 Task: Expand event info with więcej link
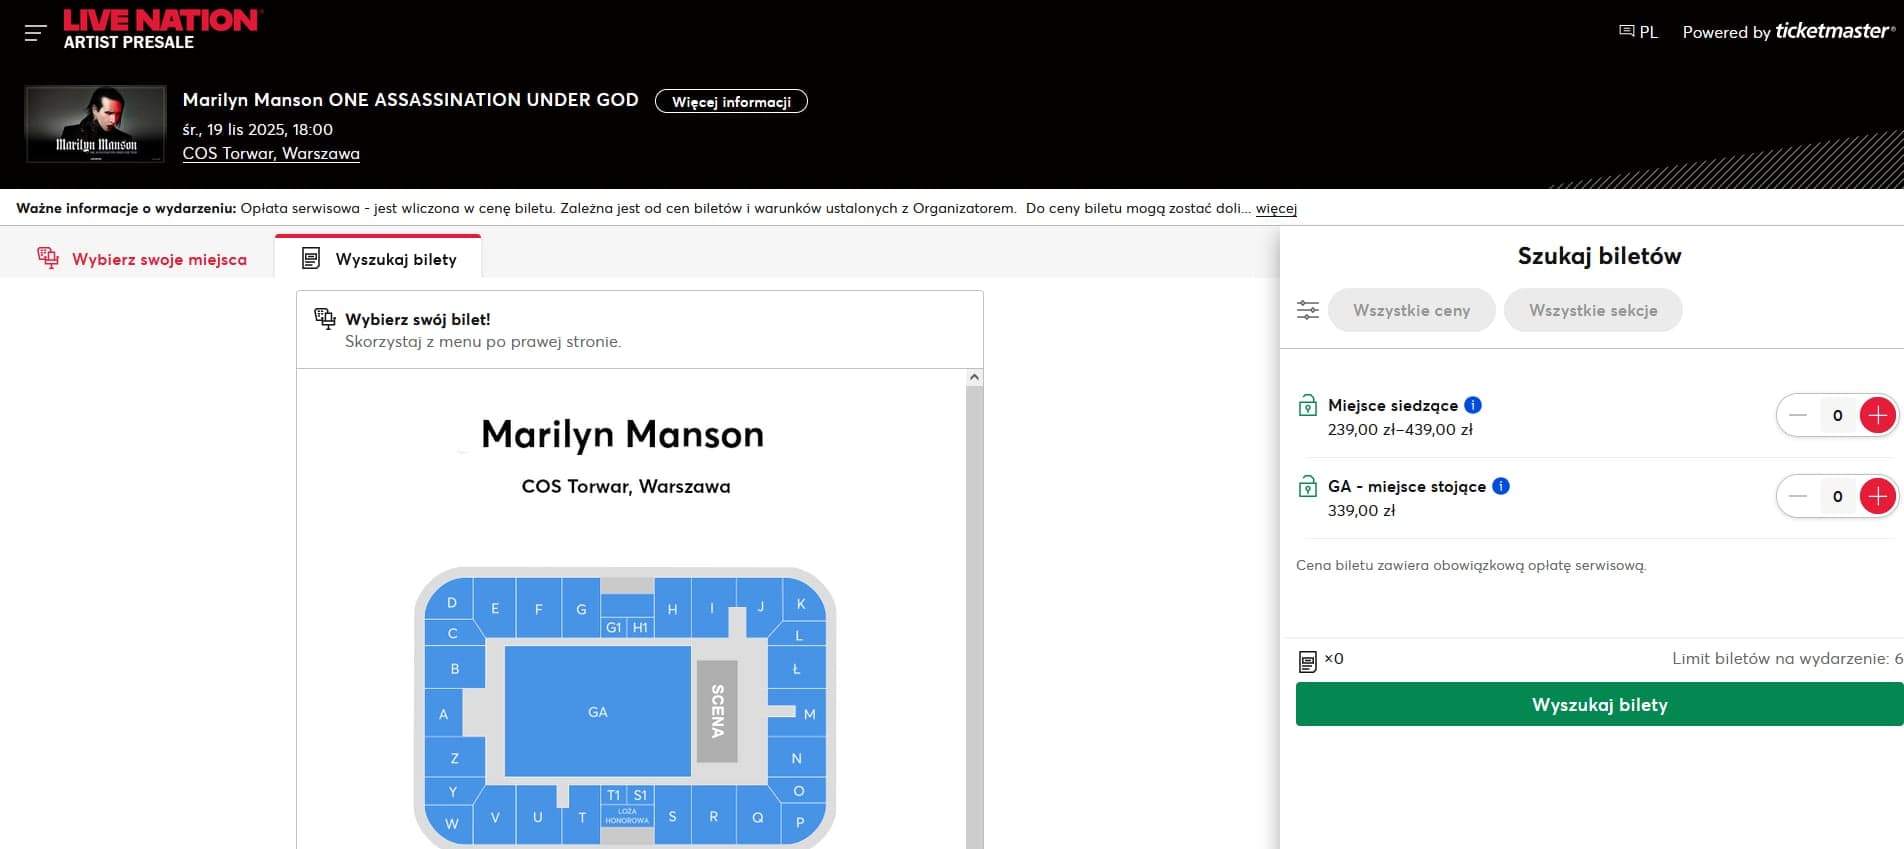1276,208
